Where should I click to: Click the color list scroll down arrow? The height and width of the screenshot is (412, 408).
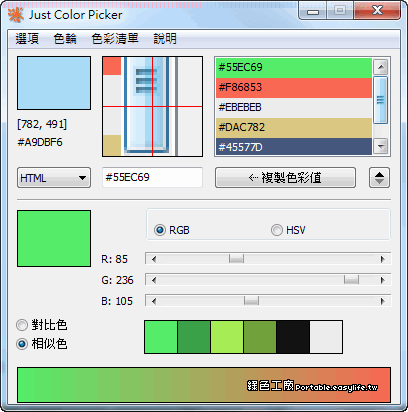tap(380, 146)
